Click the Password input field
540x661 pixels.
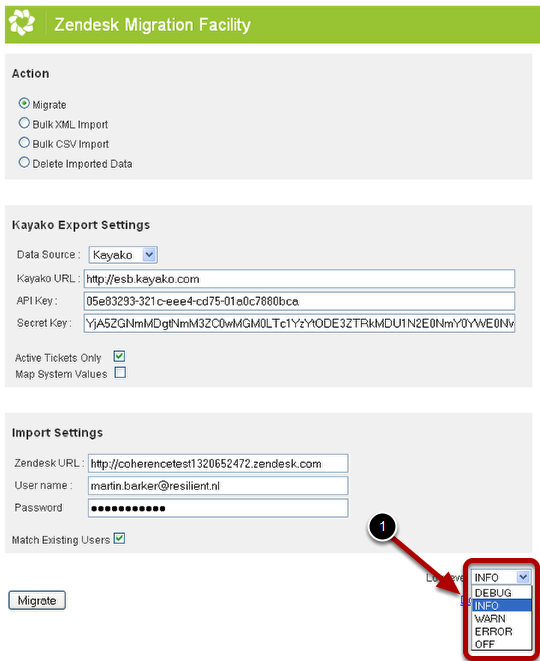[218, 508]
